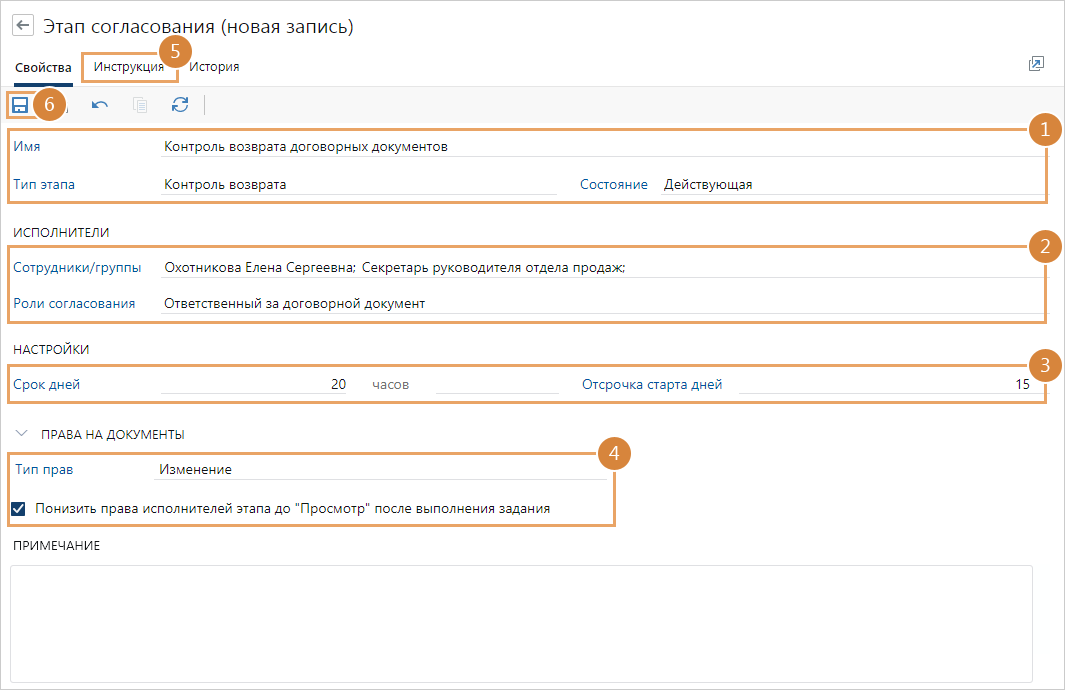Select the Свойства tab
This screenshot has width=1065, height=690.
click(43, 67)
